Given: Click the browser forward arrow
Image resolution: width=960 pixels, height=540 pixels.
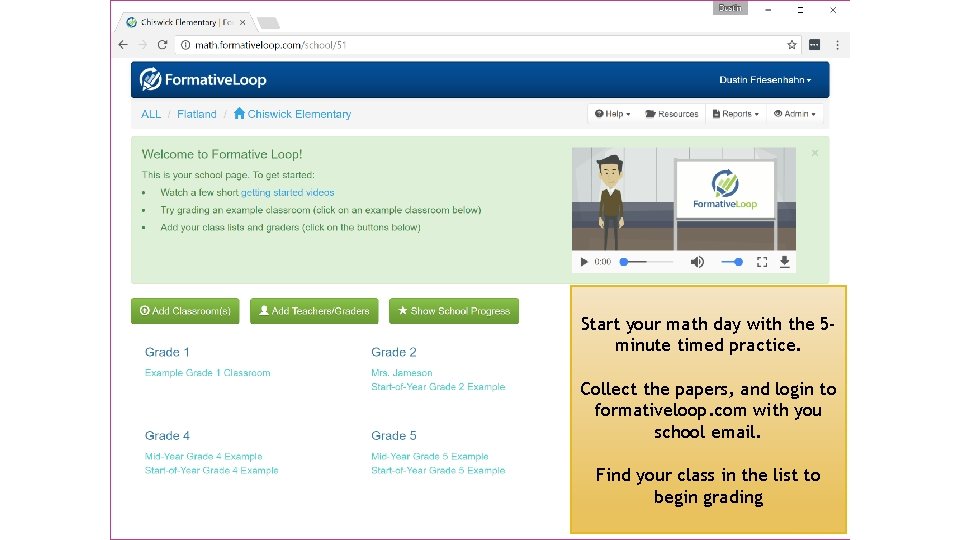Looking at the screenshot, I should [143, 45].
